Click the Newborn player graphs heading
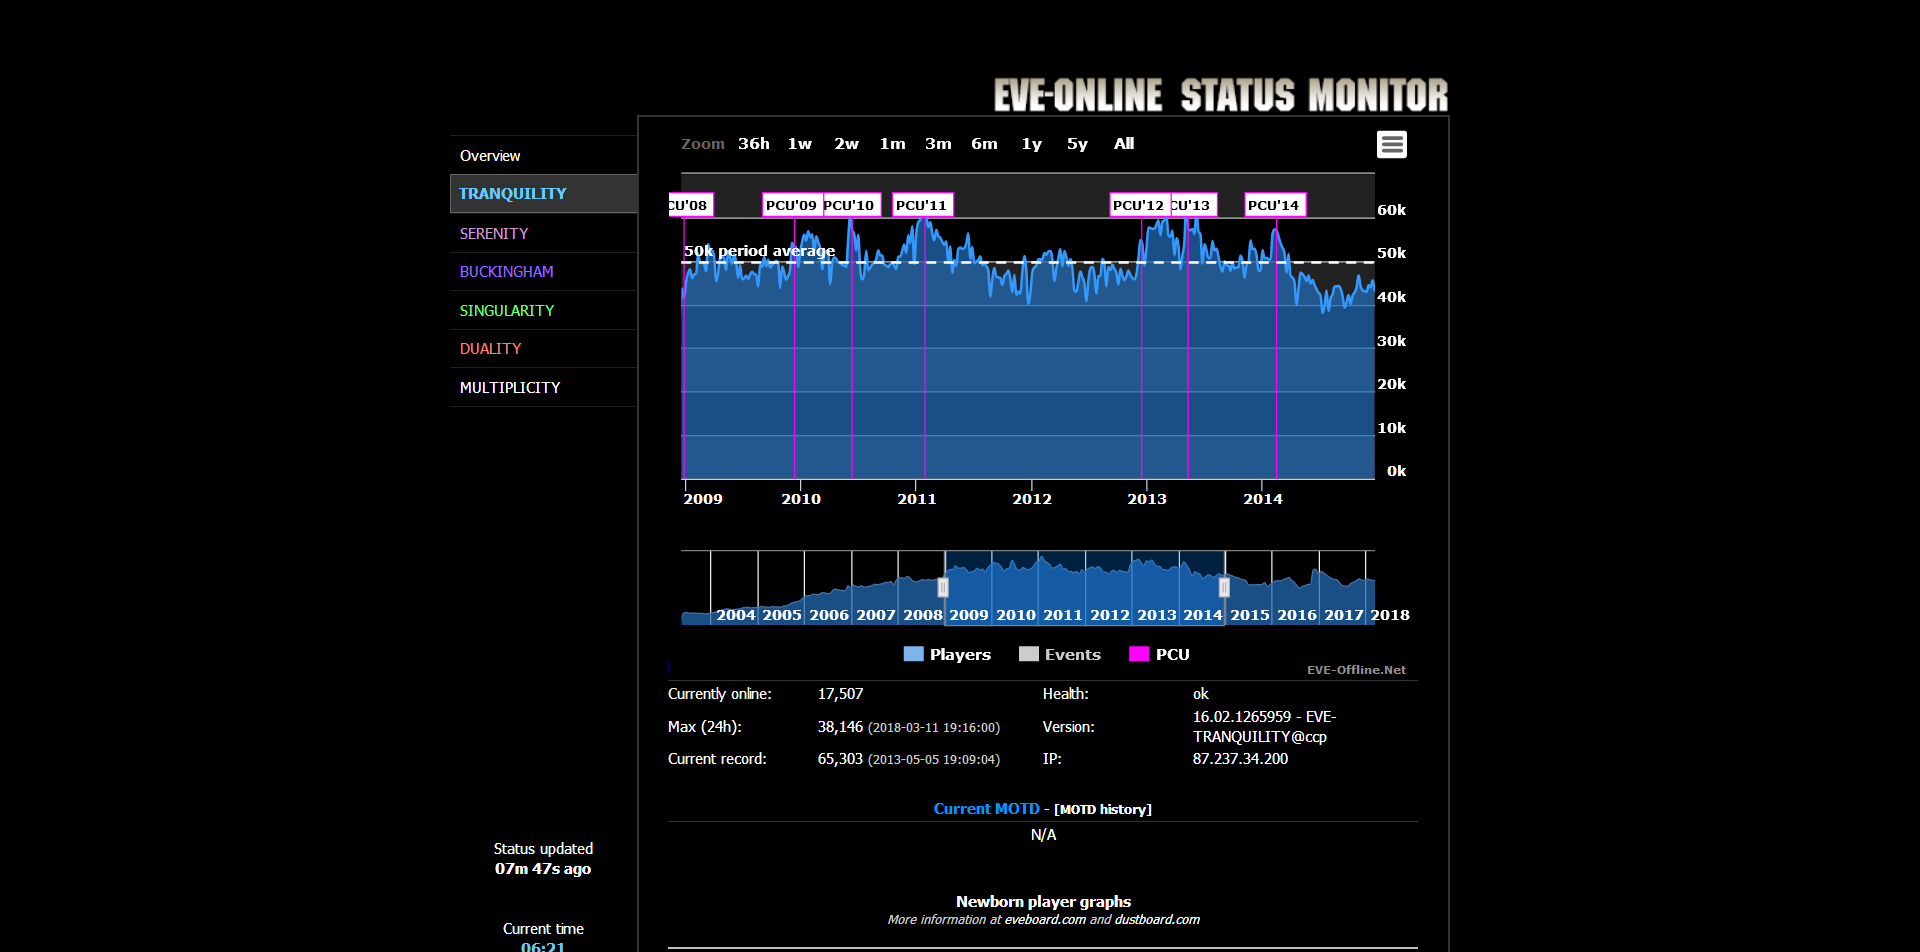Viewport: 1920px width, 952px height. [1043, 902]
